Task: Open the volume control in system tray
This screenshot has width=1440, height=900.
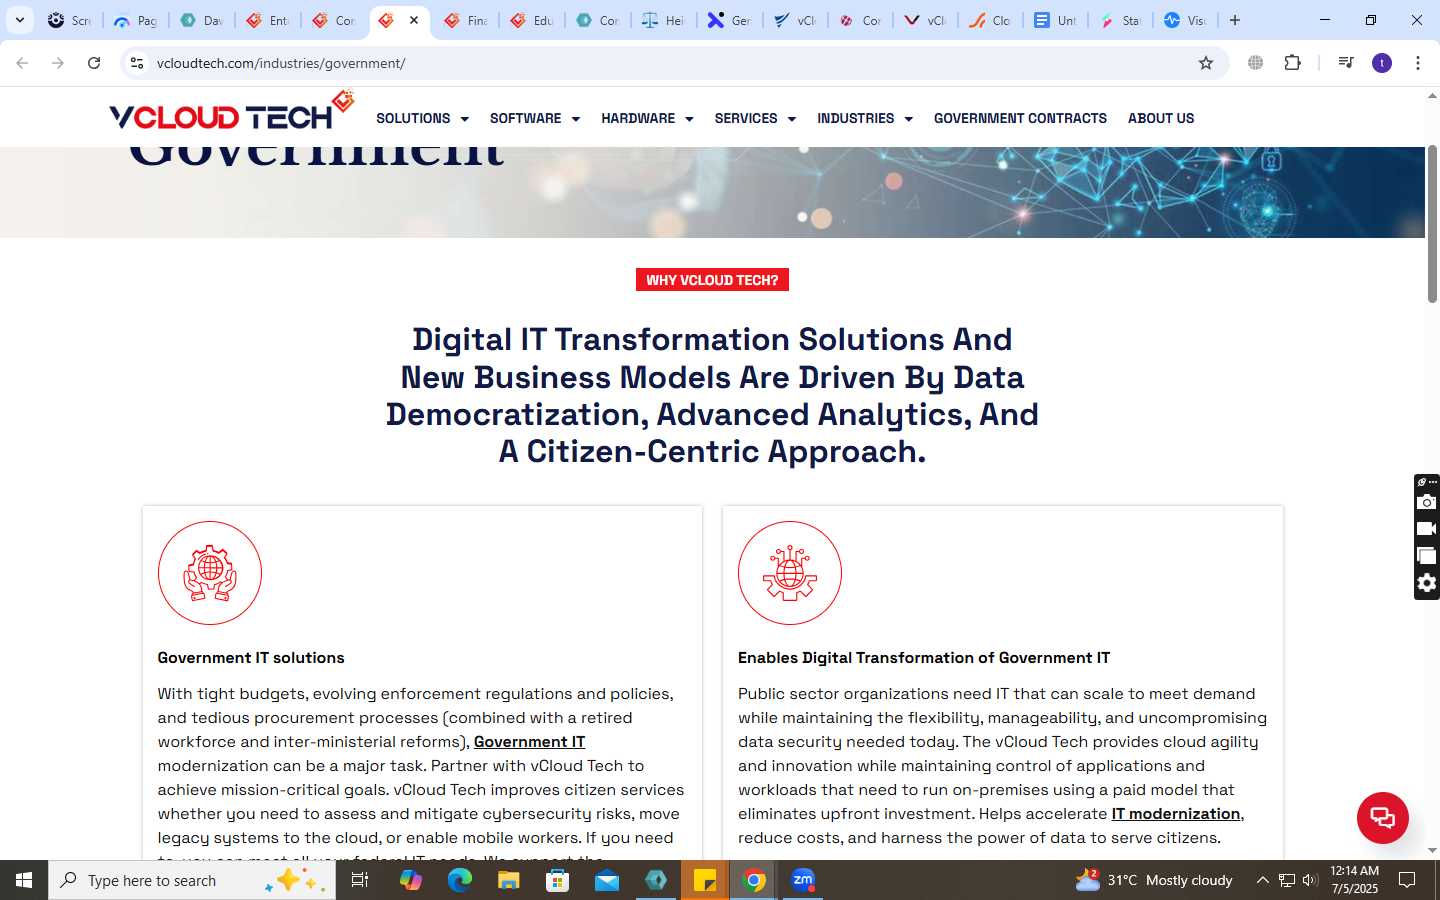Action: pyautogui.click(x=1310, y=880)
